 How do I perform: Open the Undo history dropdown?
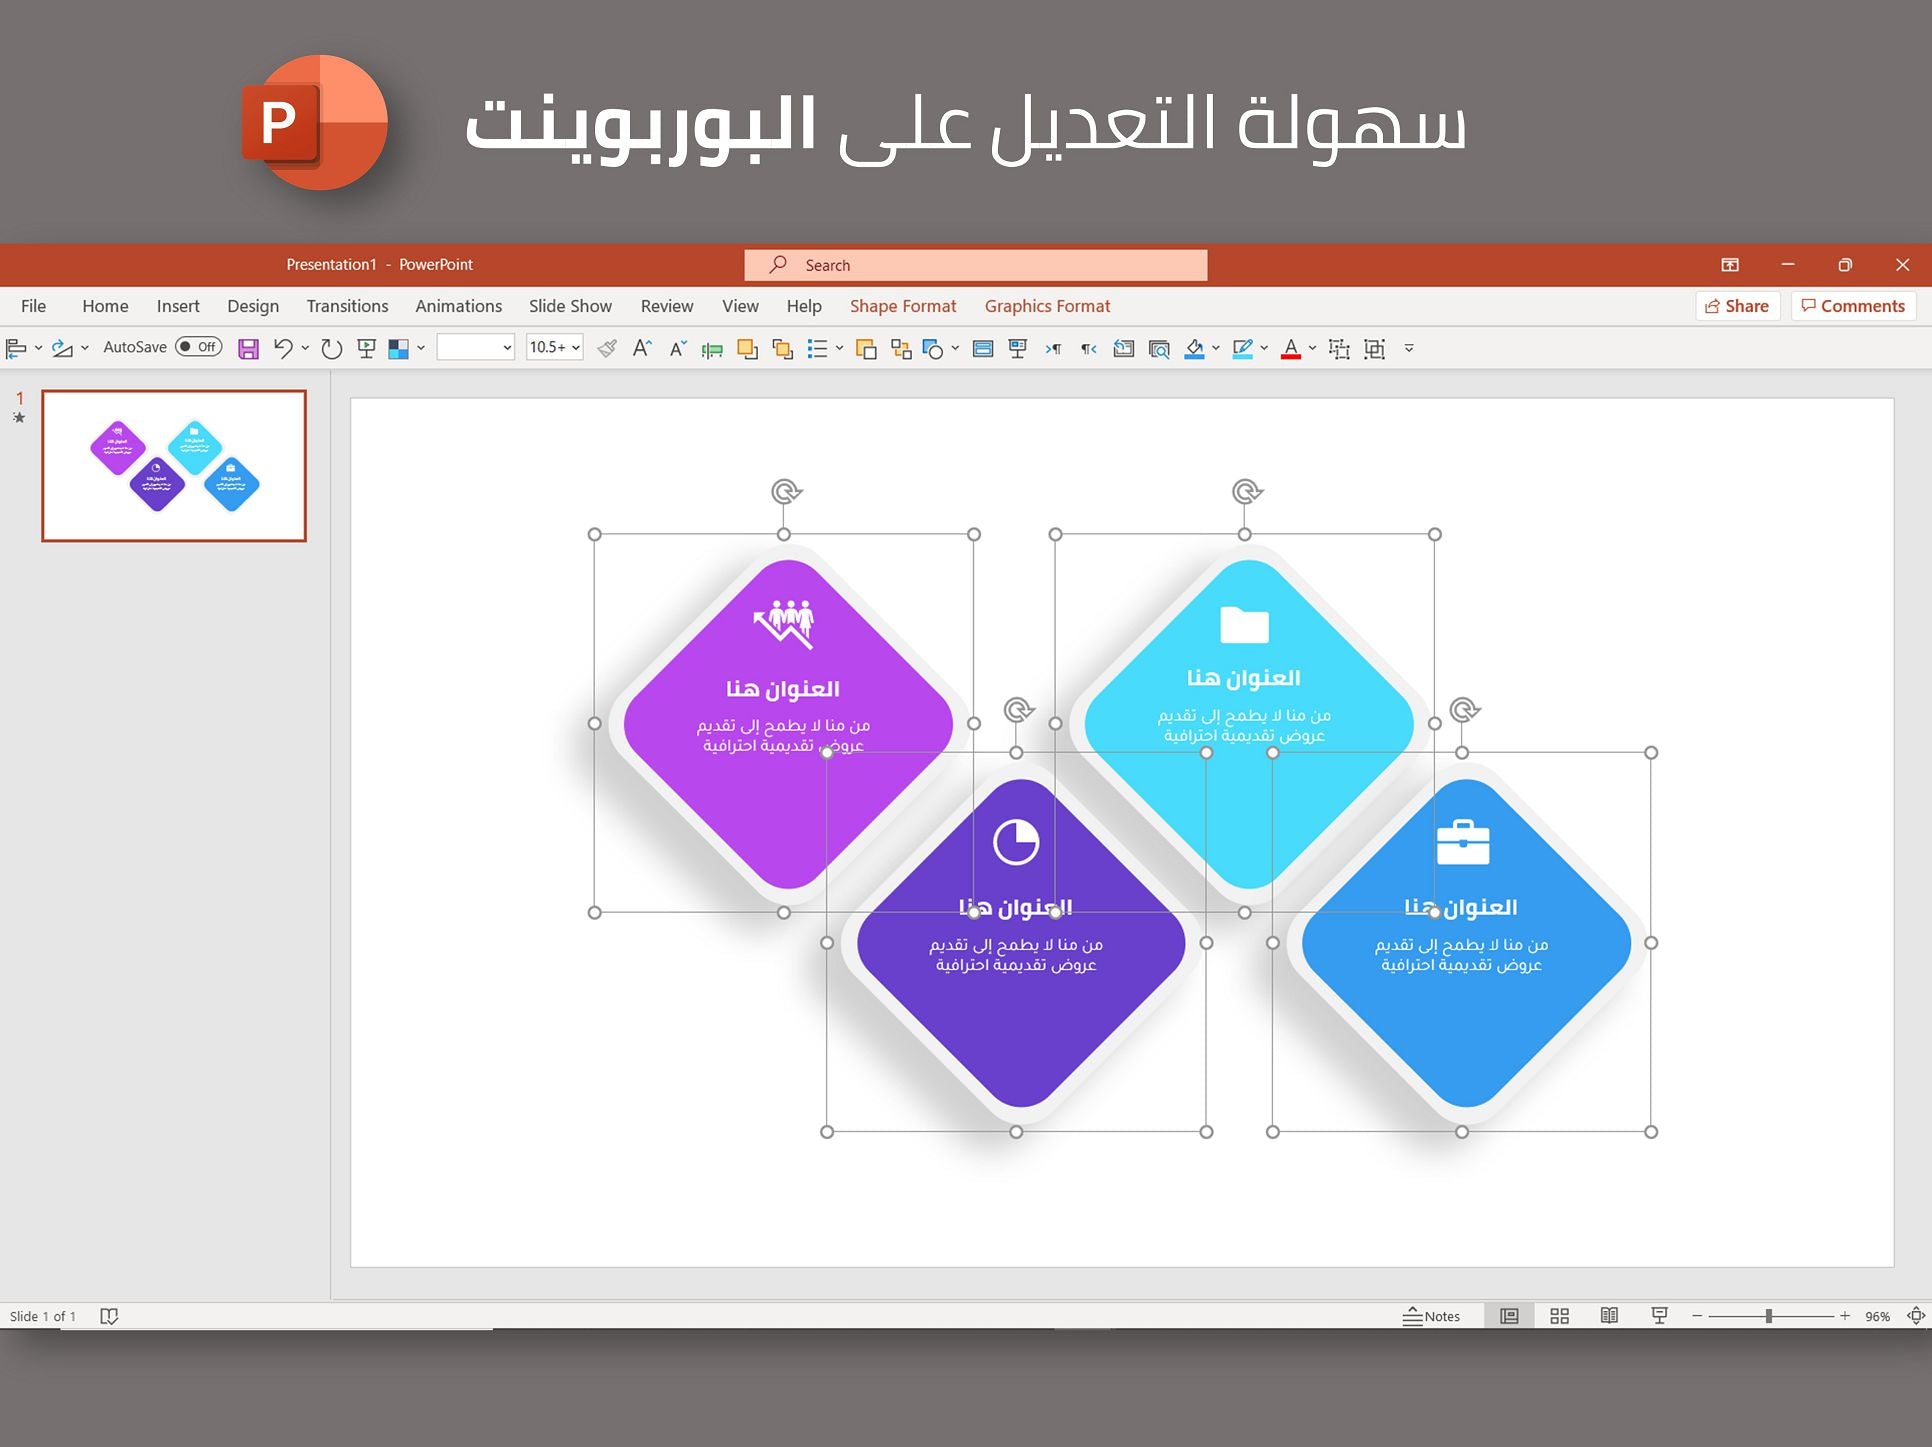click(x=305, y=348)
